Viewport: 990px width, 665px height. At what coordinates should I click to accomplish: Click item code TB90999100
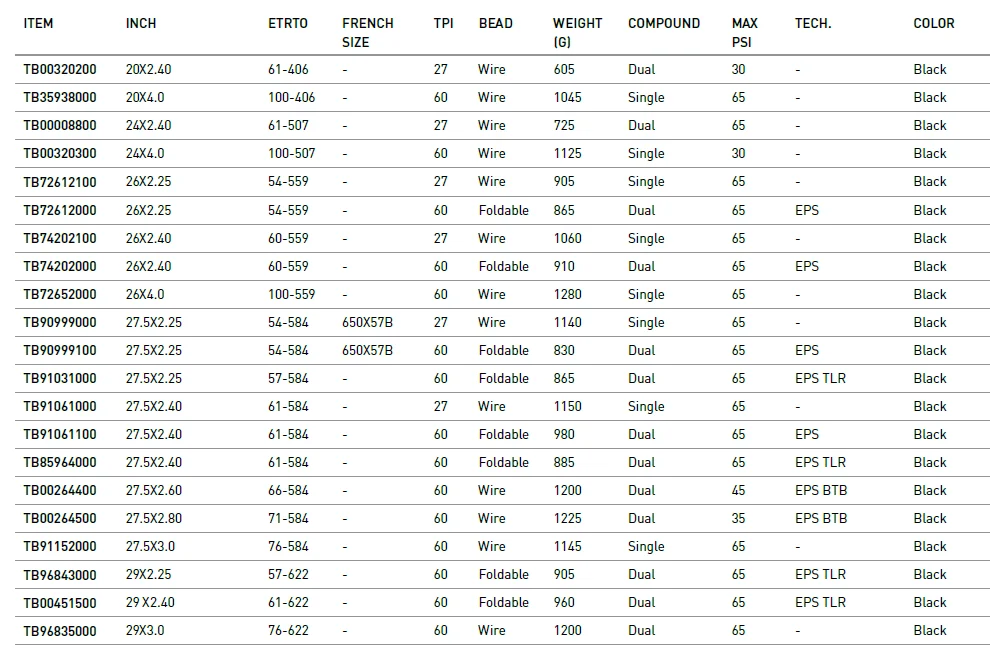click(x=60, y=351)
